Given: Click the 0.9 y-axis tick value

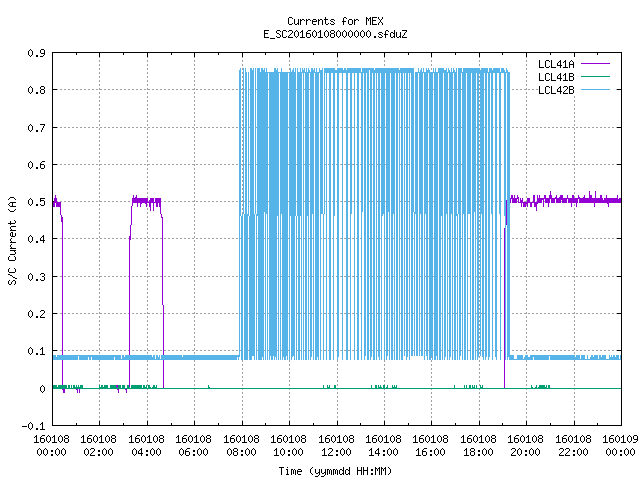Looking at the screenshot, I should pos(36,53).
